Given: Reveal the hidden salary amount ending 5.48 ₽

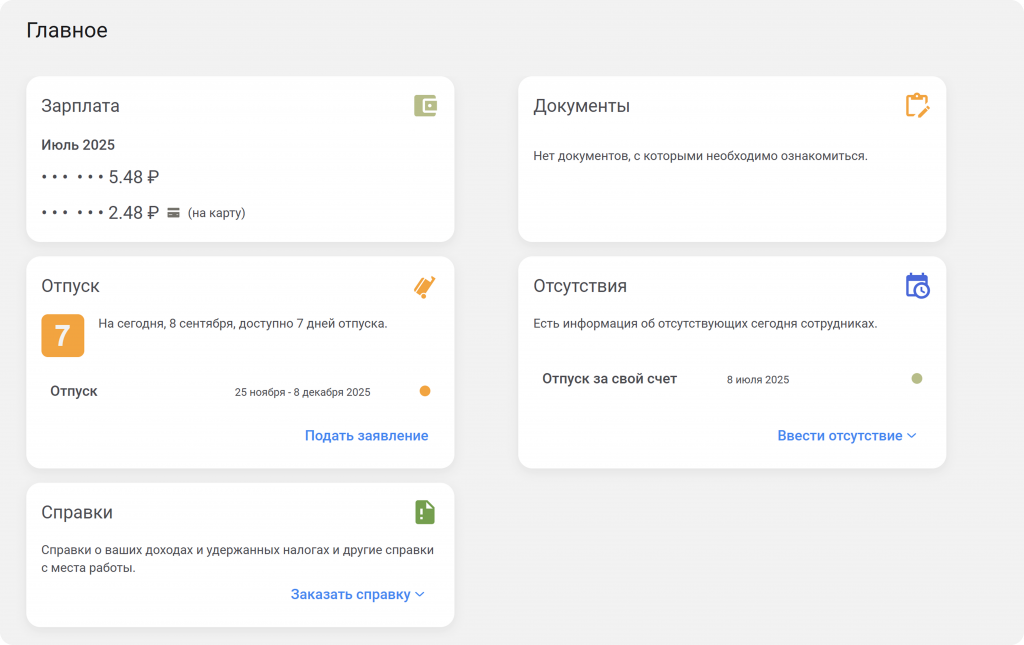Looking at the screenshot, I should pos(100,177).
